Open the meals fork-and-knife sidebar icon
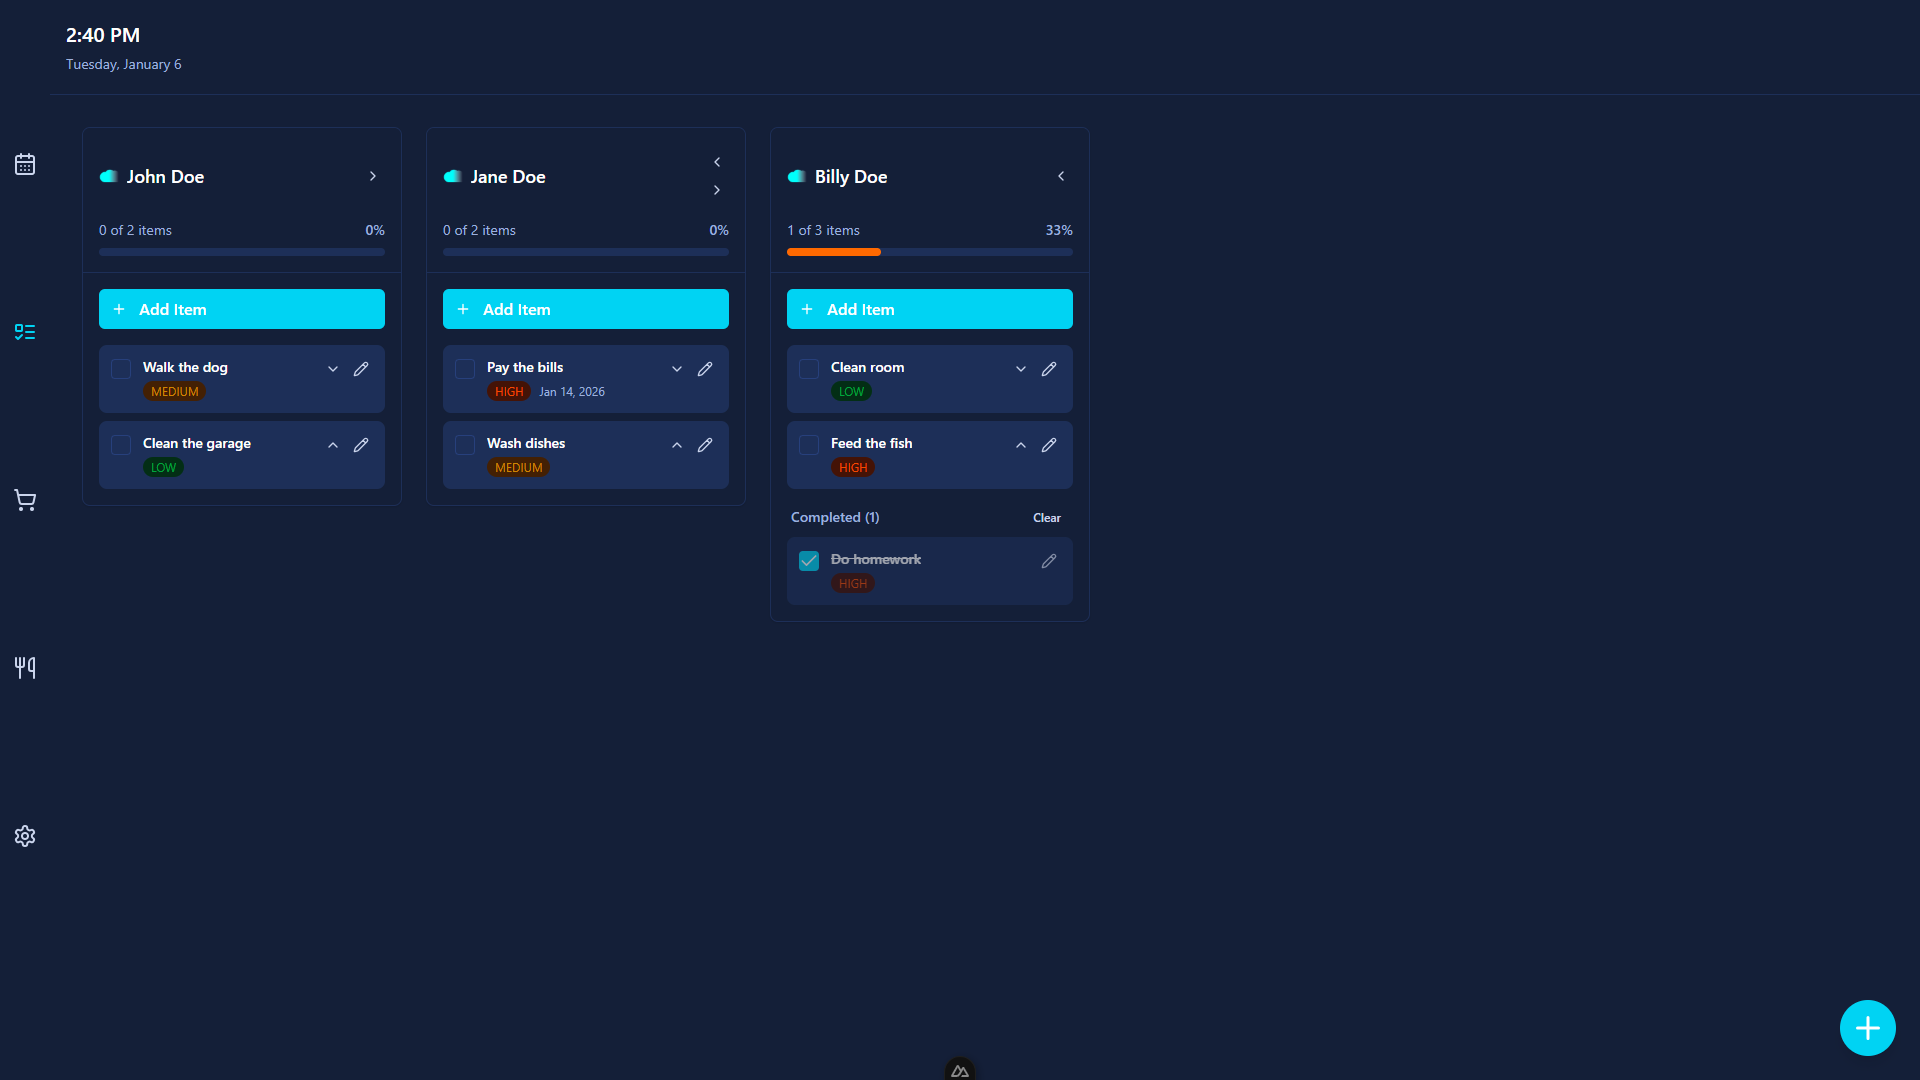This screenshot has height=1080, width=1920. 25,668
